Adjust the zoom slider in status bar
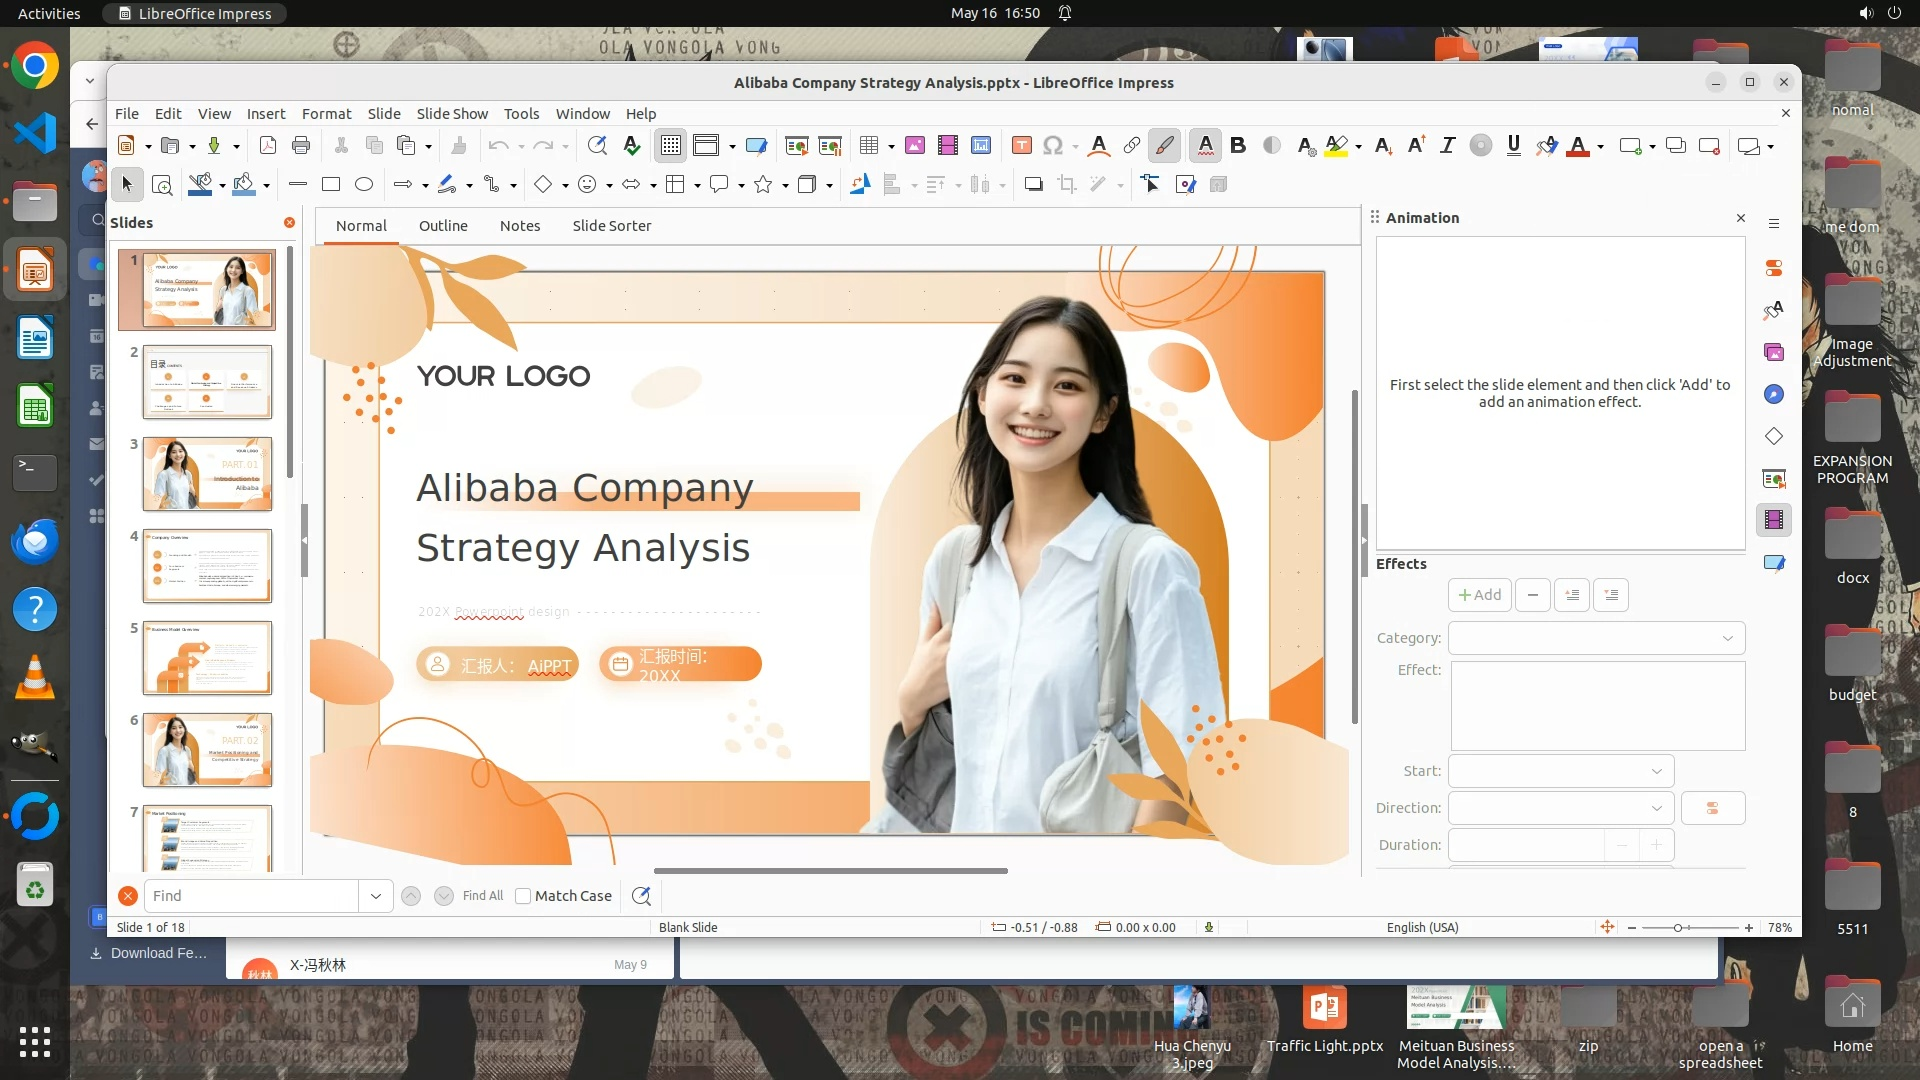 tap(1678, 928)
